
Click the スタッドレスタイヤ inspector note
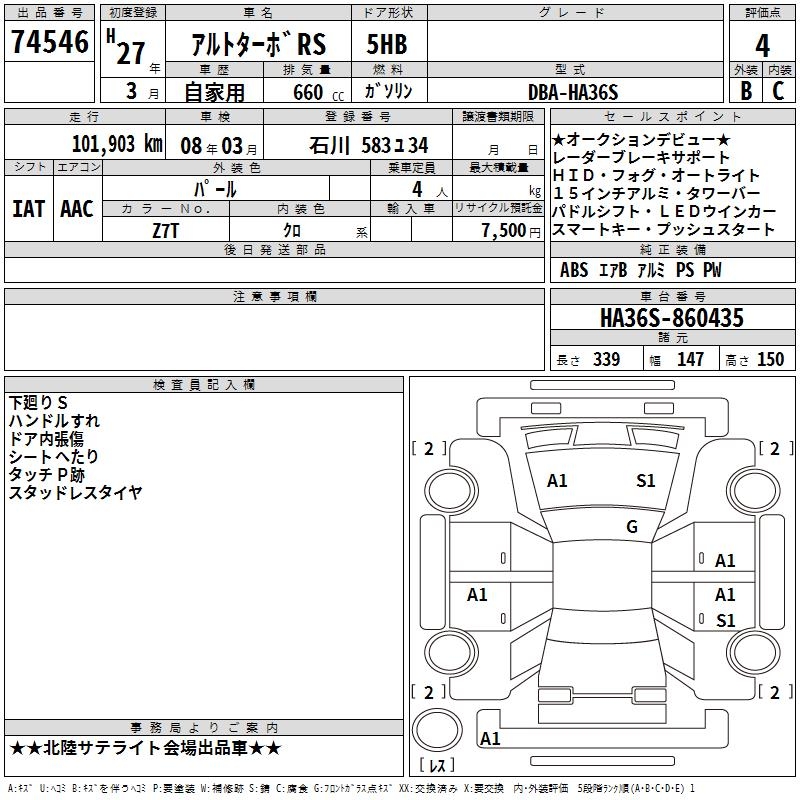pos(75,492)
